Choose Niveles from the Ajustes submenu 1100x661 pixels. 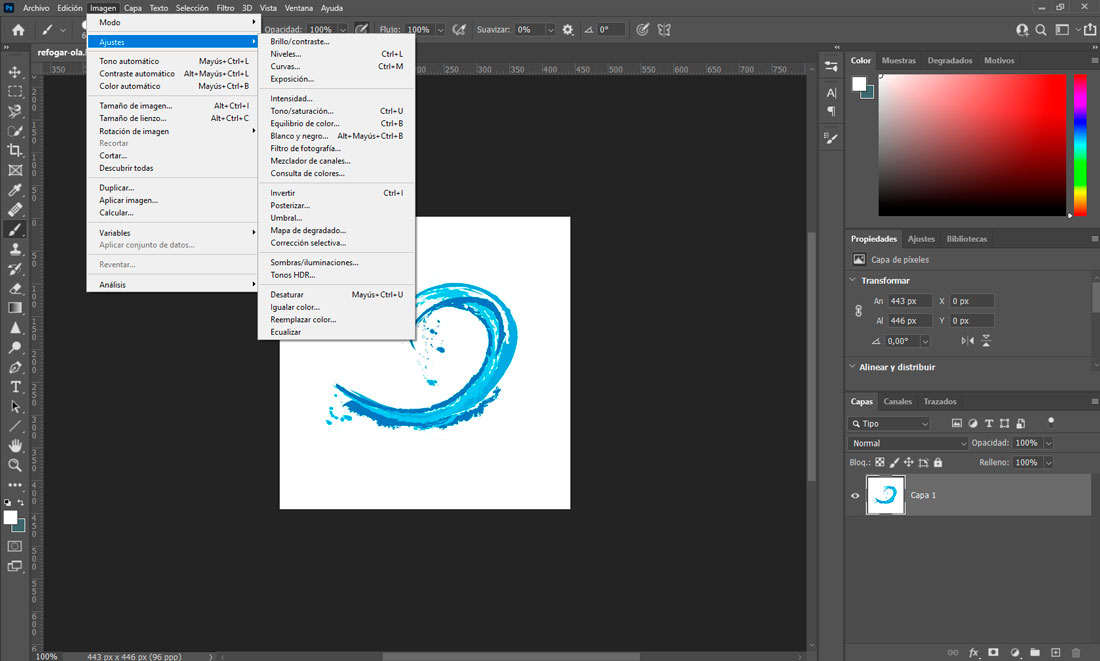point(286,54)
